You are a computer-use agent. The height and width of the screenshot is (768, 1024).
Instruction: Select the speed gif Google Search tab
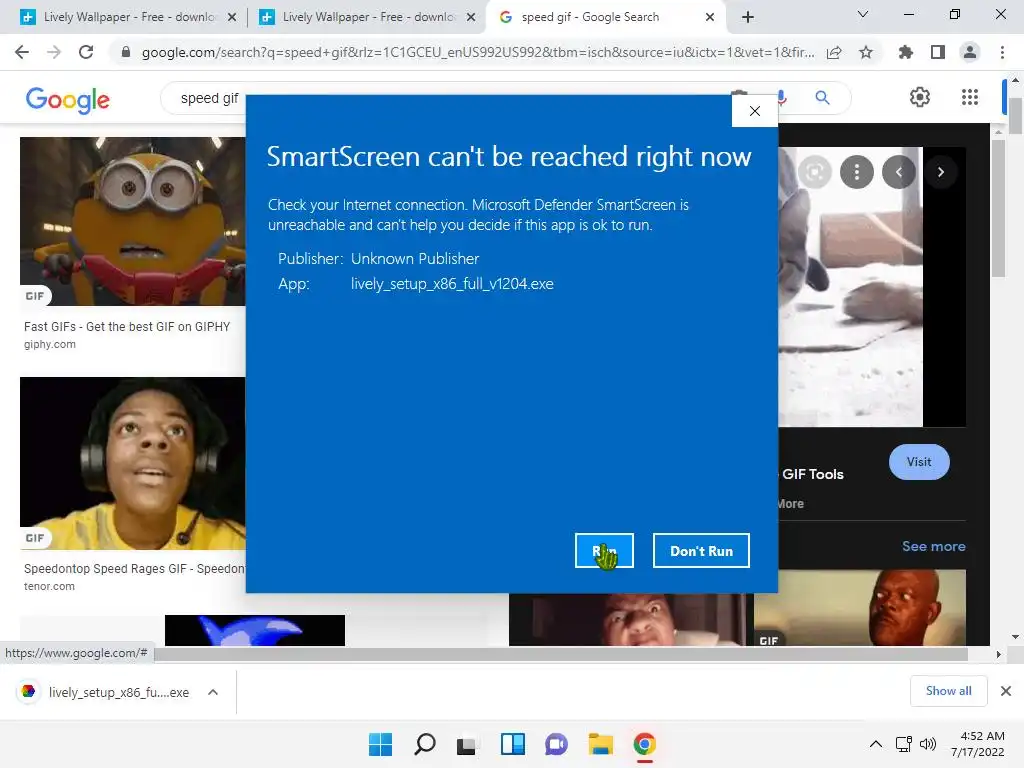click(590, 17)
